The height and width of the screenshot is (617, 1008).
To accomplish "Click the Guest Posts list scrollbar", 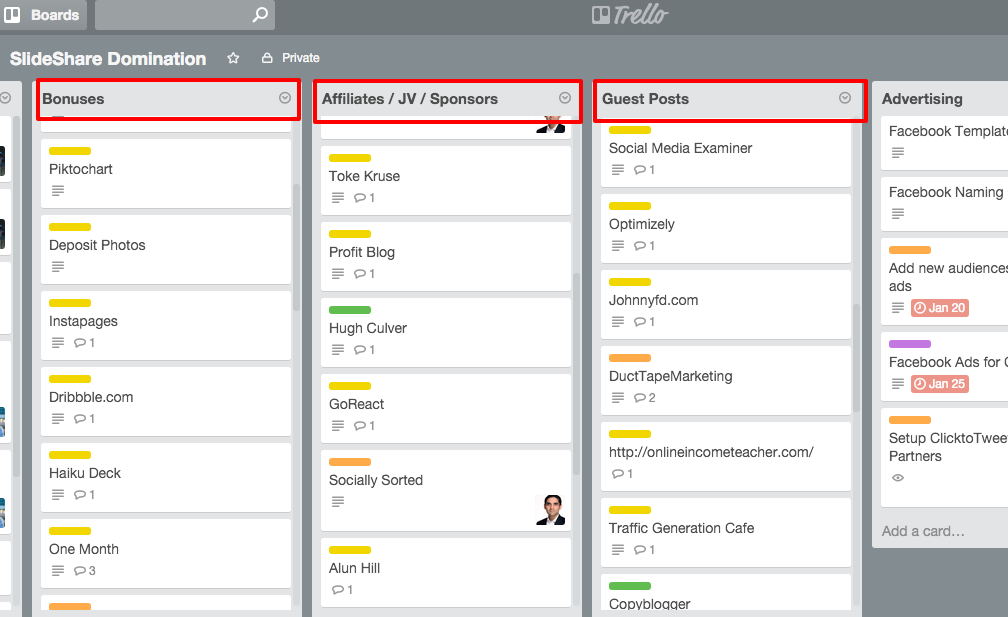I will coord(856,358).
